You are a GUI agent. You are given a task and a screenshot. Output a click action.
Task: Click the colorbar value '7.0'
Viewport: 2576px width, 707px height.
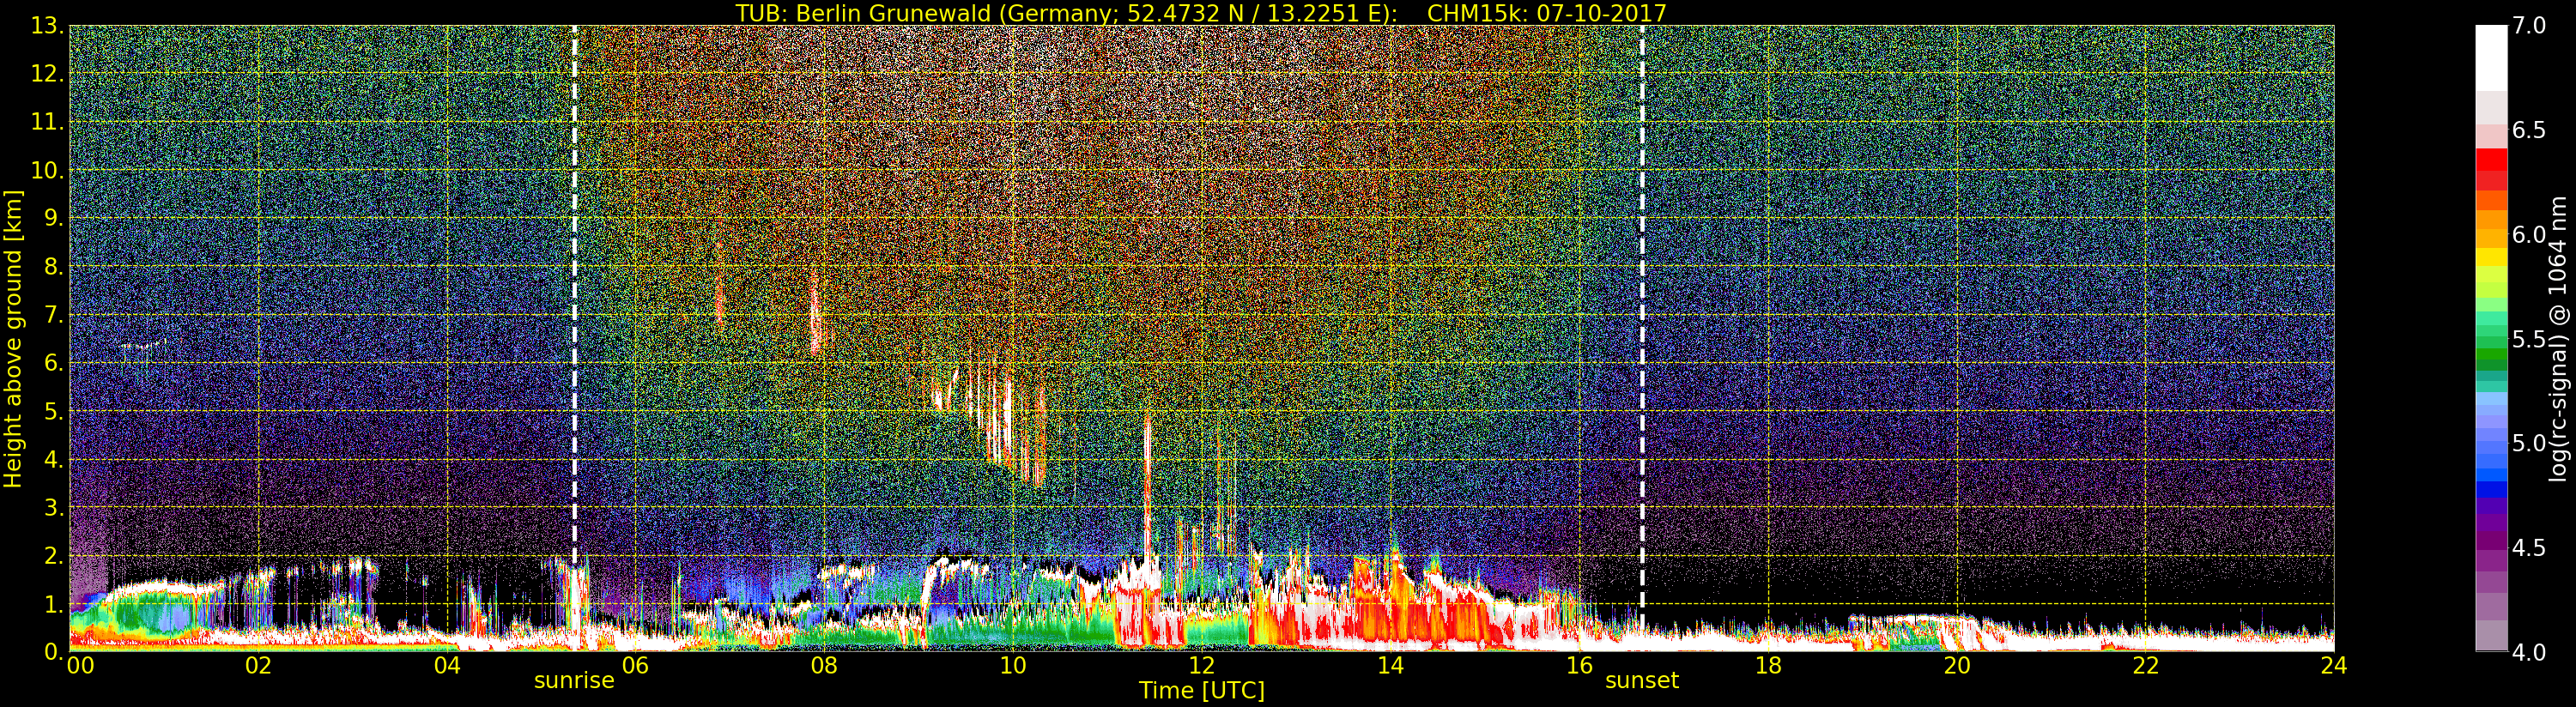2529,26
